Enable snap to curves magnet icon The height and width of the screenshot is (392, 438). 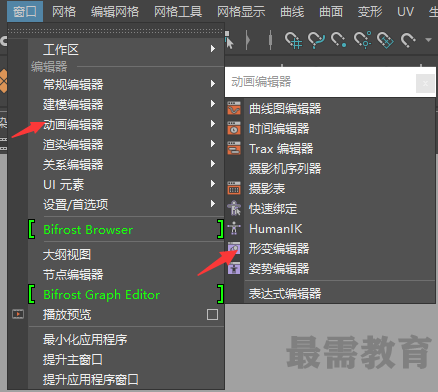click(316, 40)
